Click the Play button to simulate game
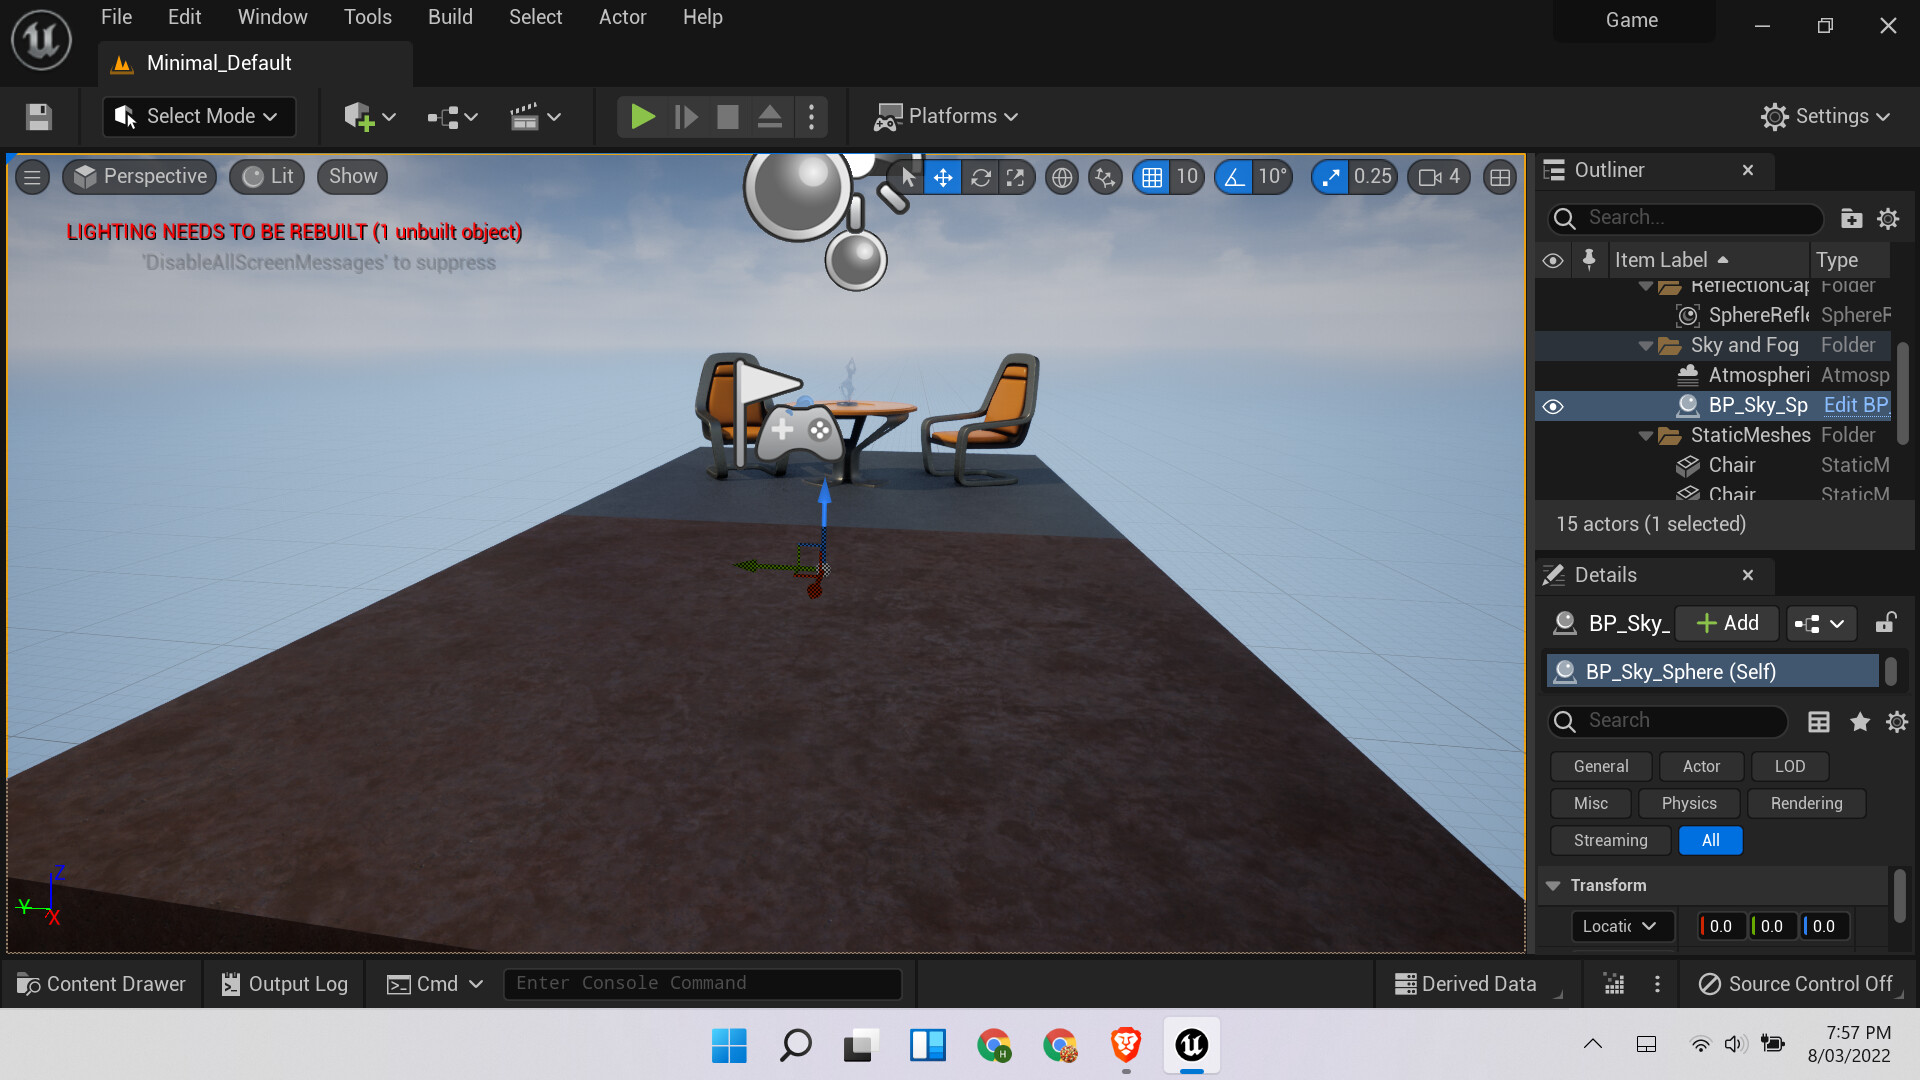Image resolution: width=1920 pixels, height=1080 pixels. pyautogui.click(x=641, y=116)
